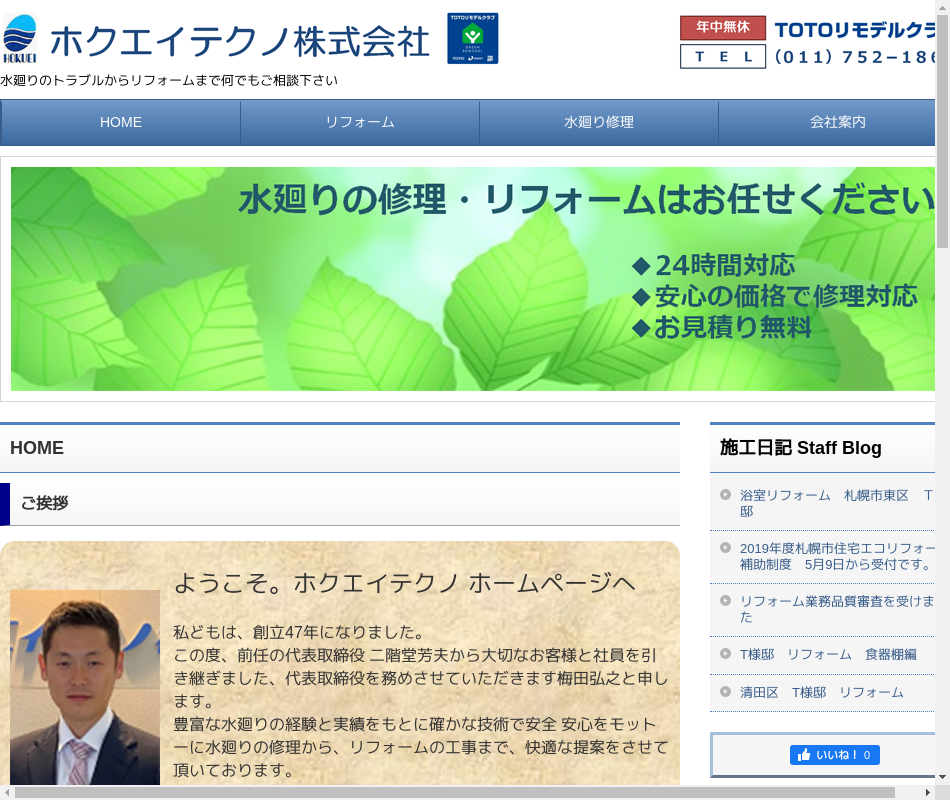Click the representative's portrait photo

point(85,687)
